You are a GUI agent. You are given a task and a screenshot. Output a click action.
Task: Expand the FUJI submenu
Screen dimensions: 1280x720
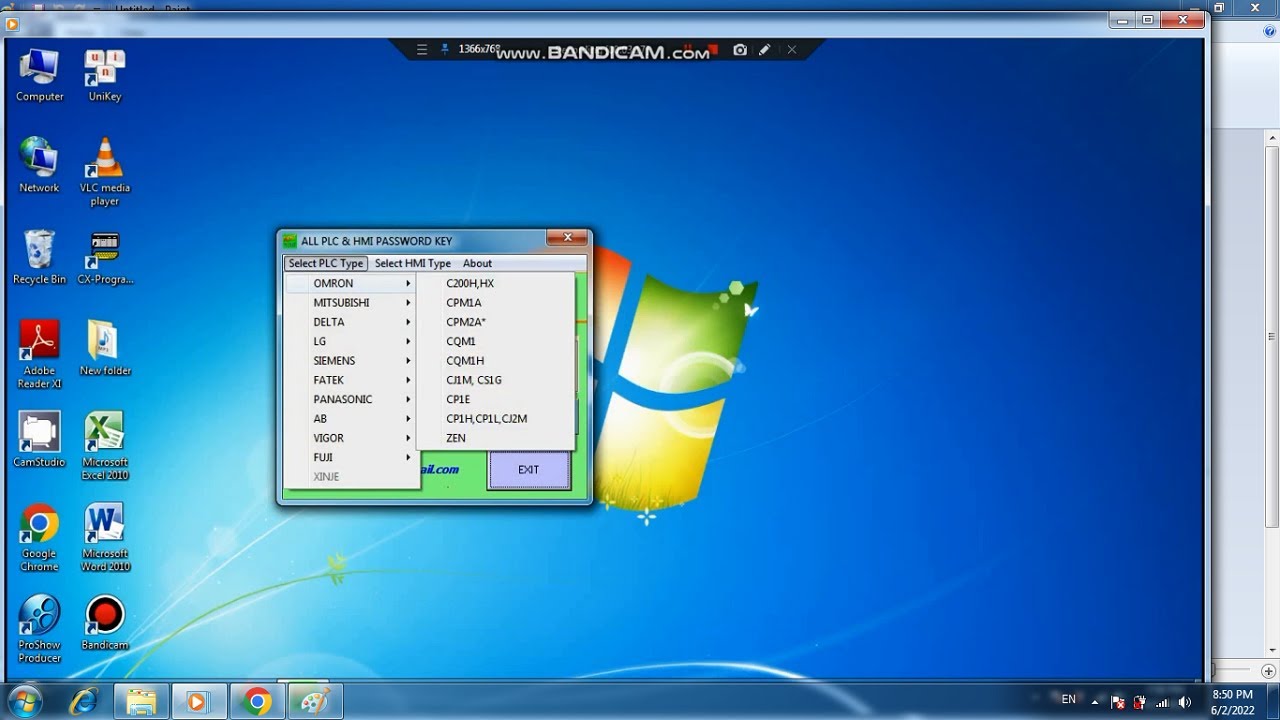point(351,457)
